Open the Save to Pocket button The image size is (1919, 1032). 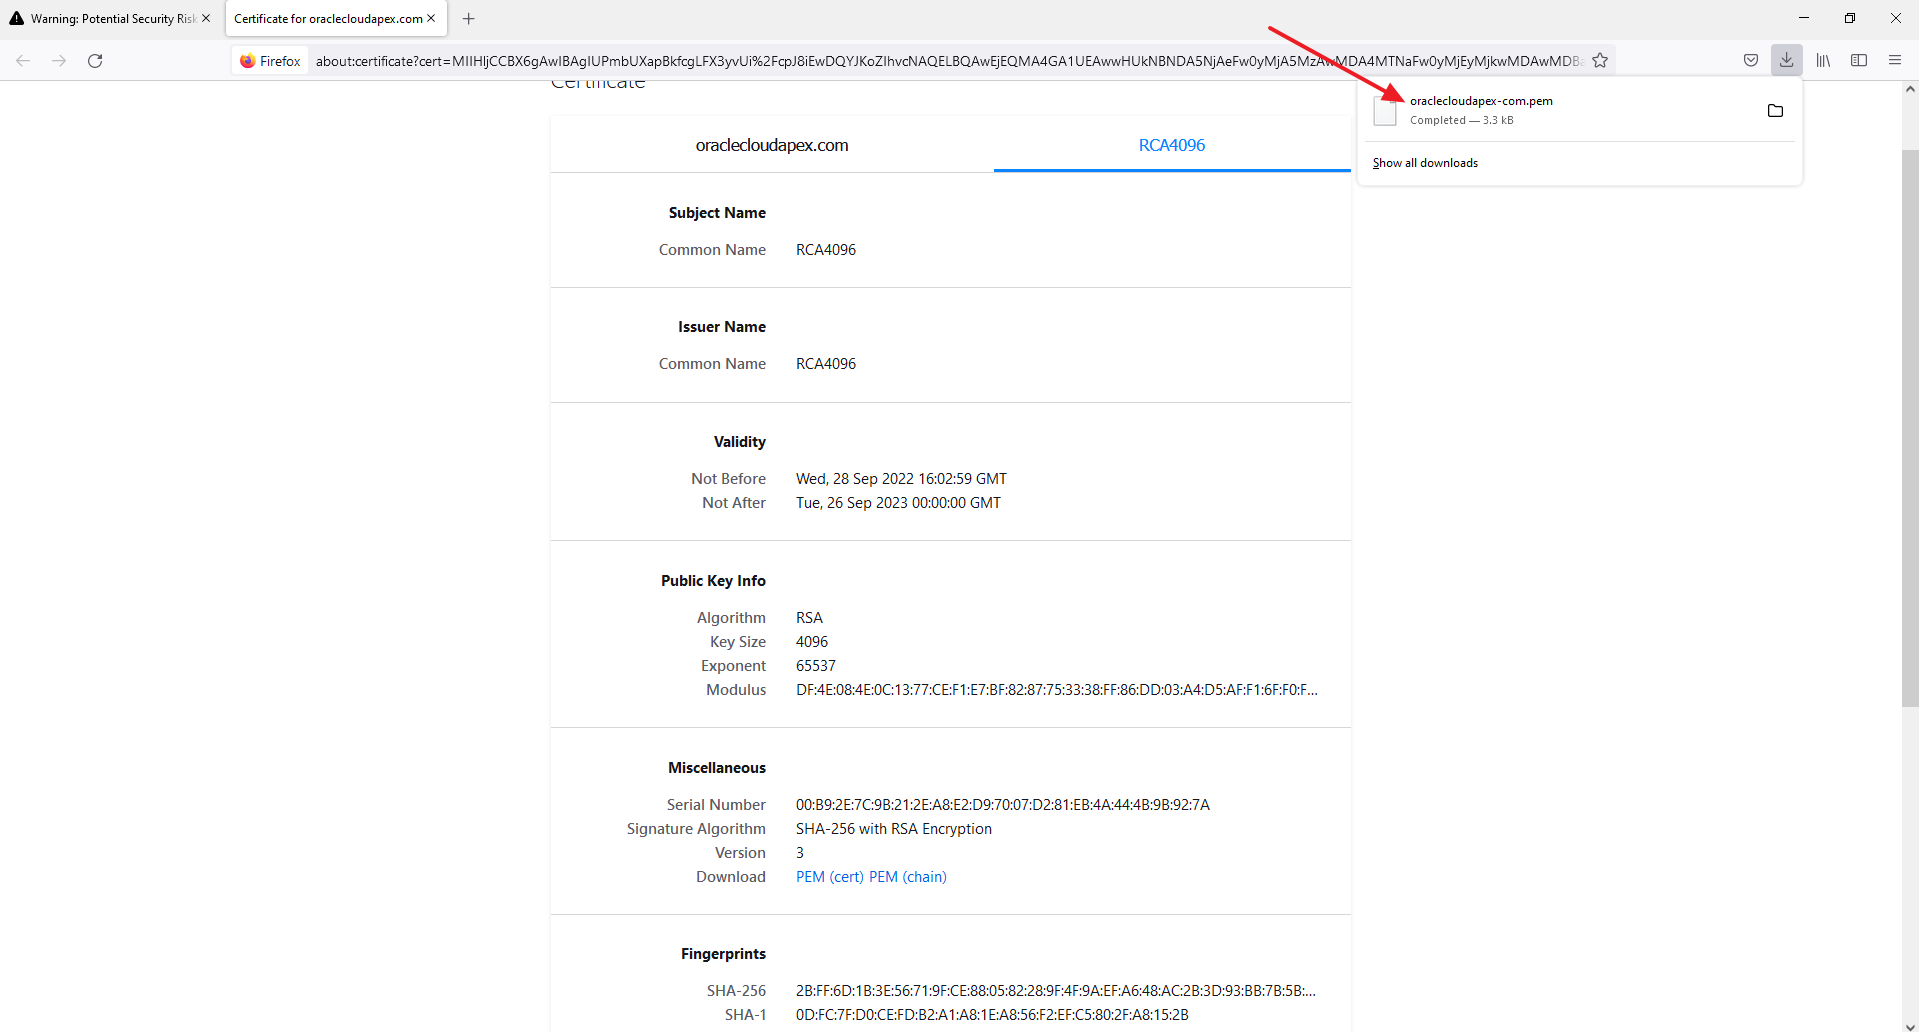pyautogui.click(x=1751, y=61)
